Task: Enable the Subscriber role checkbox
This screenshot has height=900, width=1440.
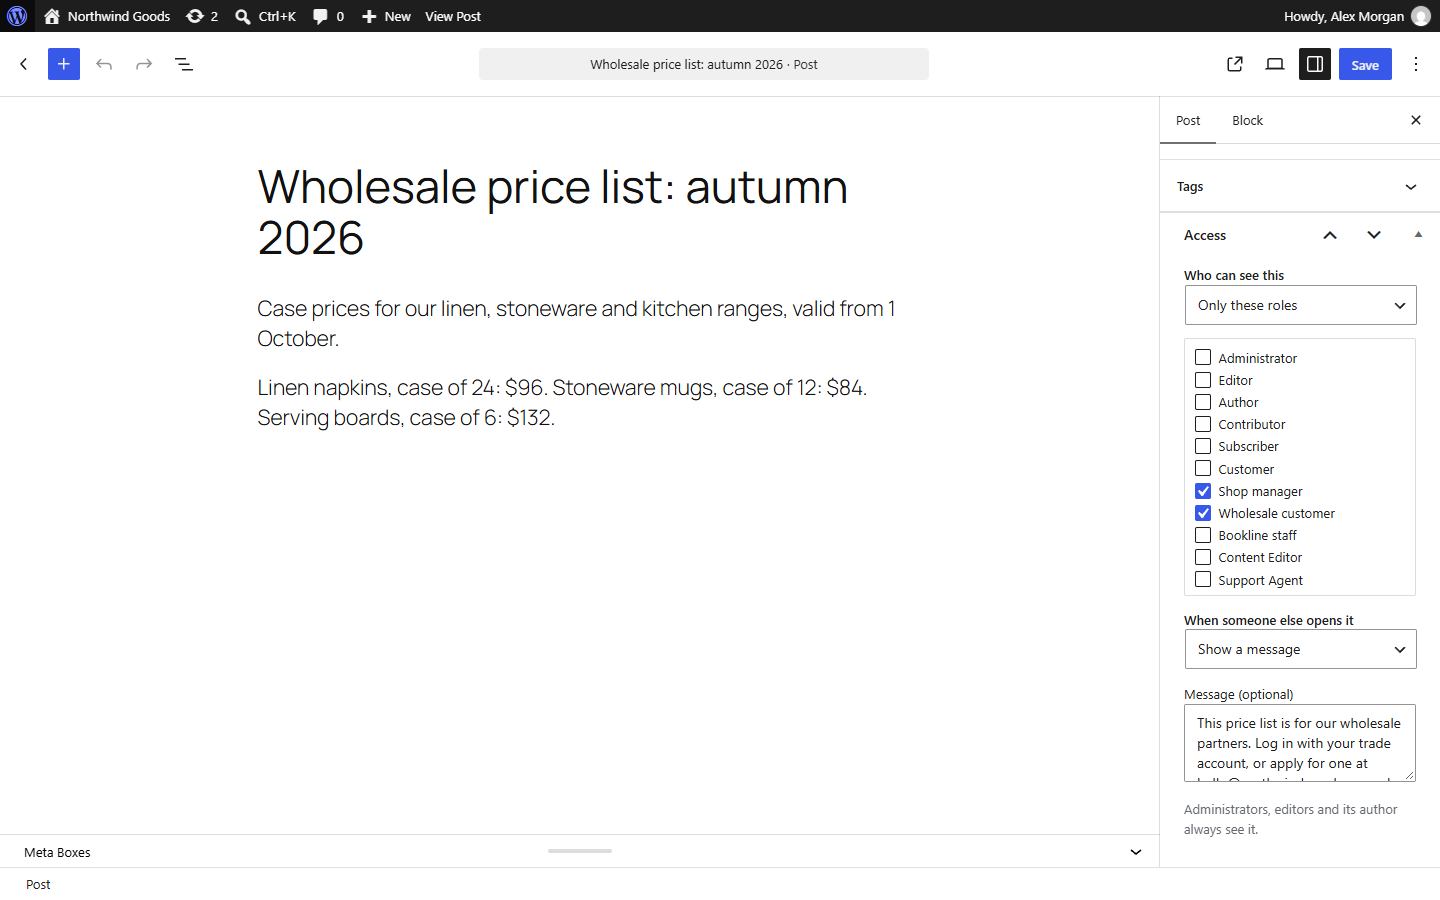Action: [x=1203, y=446]
